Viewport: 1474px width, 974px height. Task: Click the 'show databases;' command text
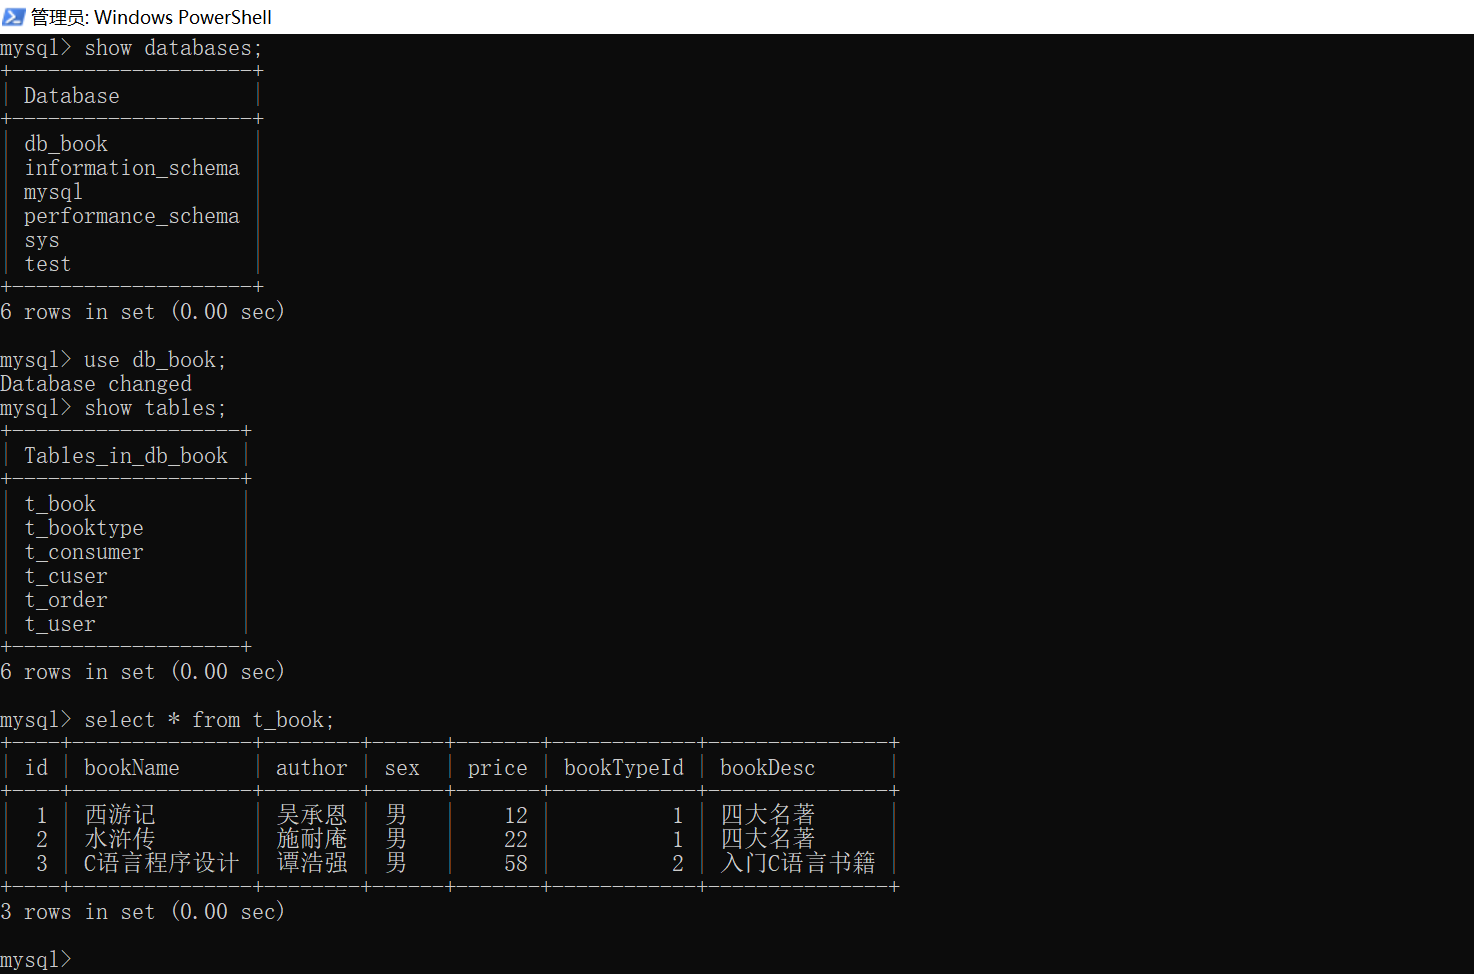tap(173, 48)
